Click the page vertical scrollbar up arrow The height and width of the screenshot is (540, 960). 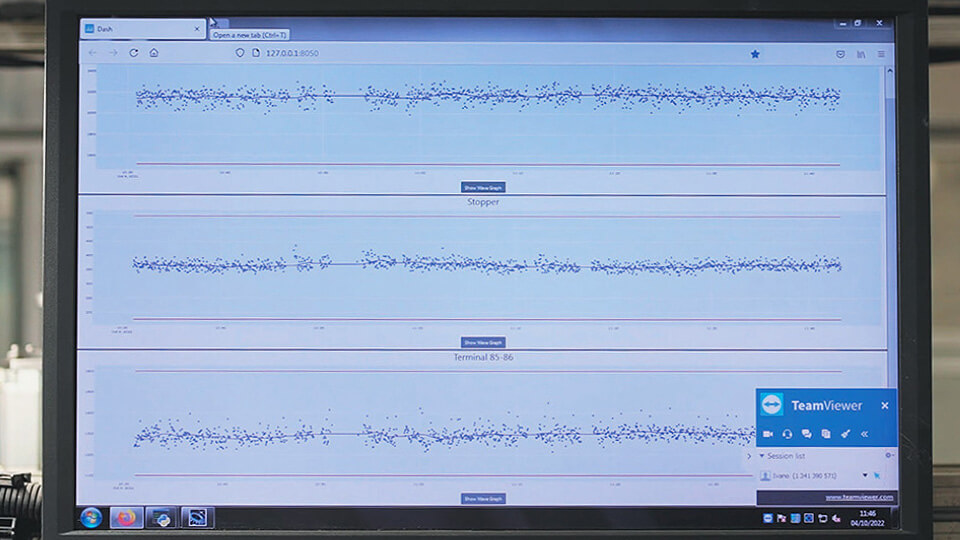[x=890, y=71]
